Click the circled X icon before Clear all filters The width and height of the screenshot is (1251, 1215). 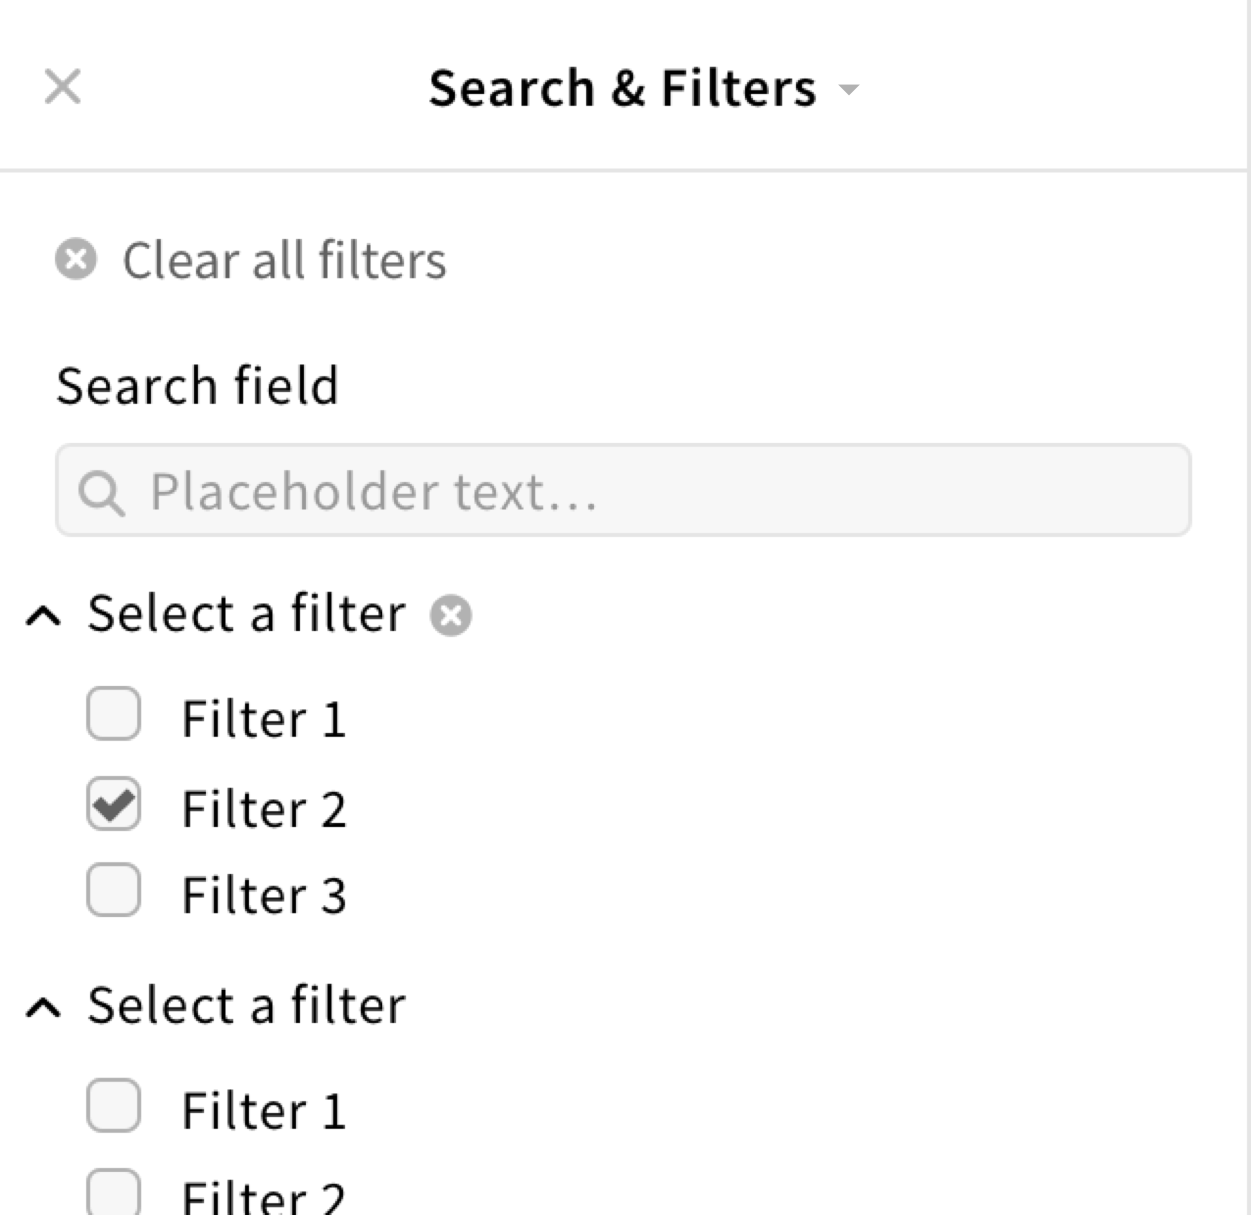[x=76, y=260]
